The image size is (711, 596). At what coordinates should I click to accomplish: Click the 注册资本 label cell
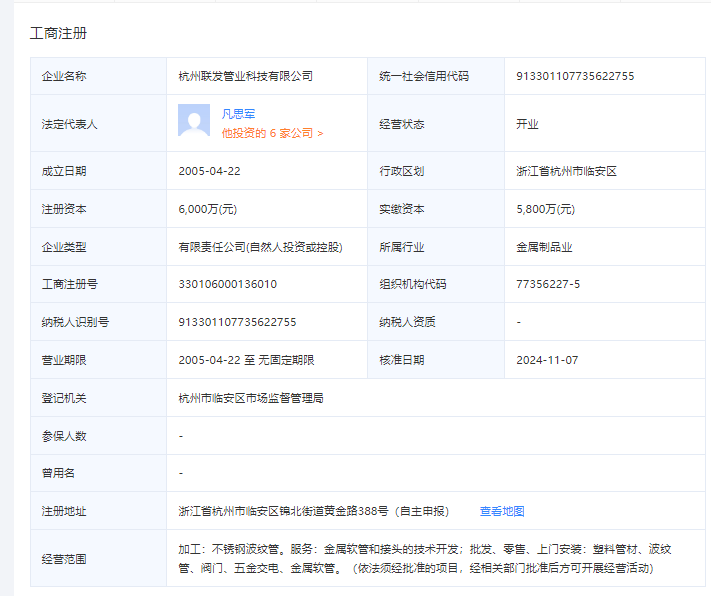[98, 209]
